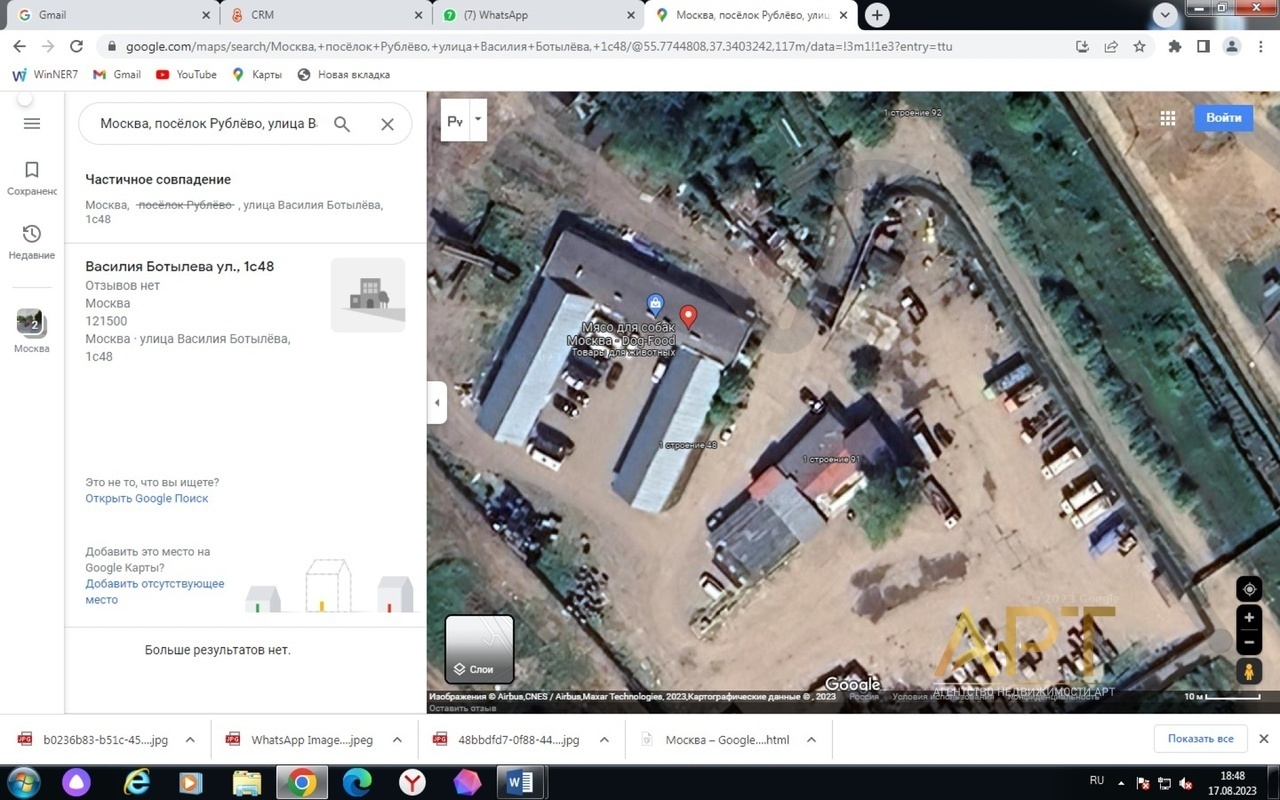Clear the search with the X icon
The width and height of the screenshot is (1280, 800).
click(x=387, y=124)
